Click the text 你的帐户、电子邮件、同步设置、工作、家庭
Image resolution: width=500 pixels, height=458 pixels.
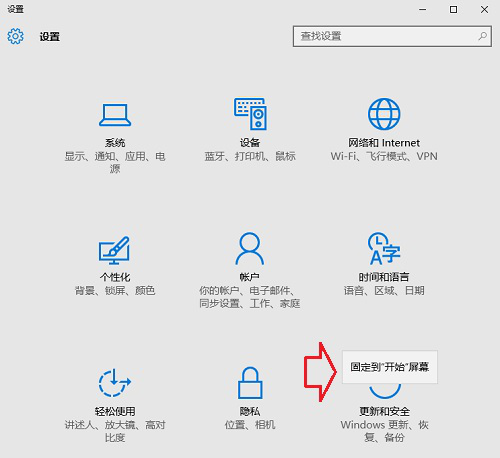pos(250,297)
